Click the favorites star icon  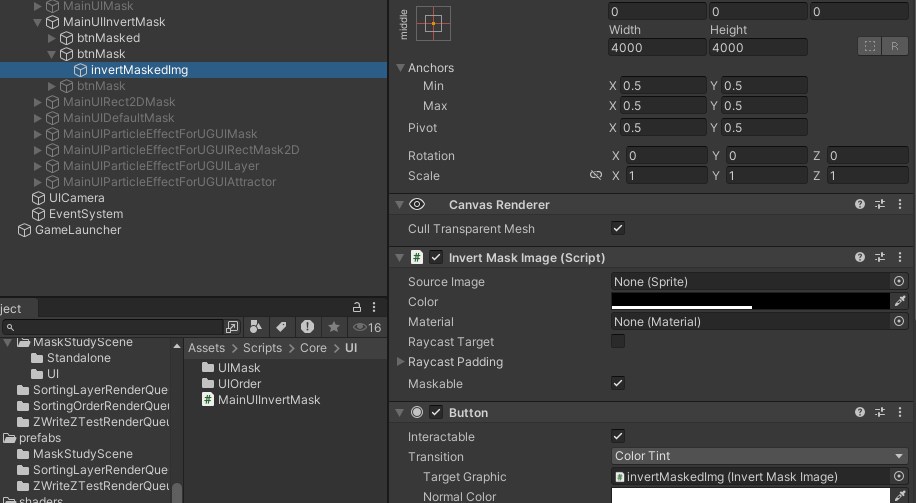pos(334,327)
